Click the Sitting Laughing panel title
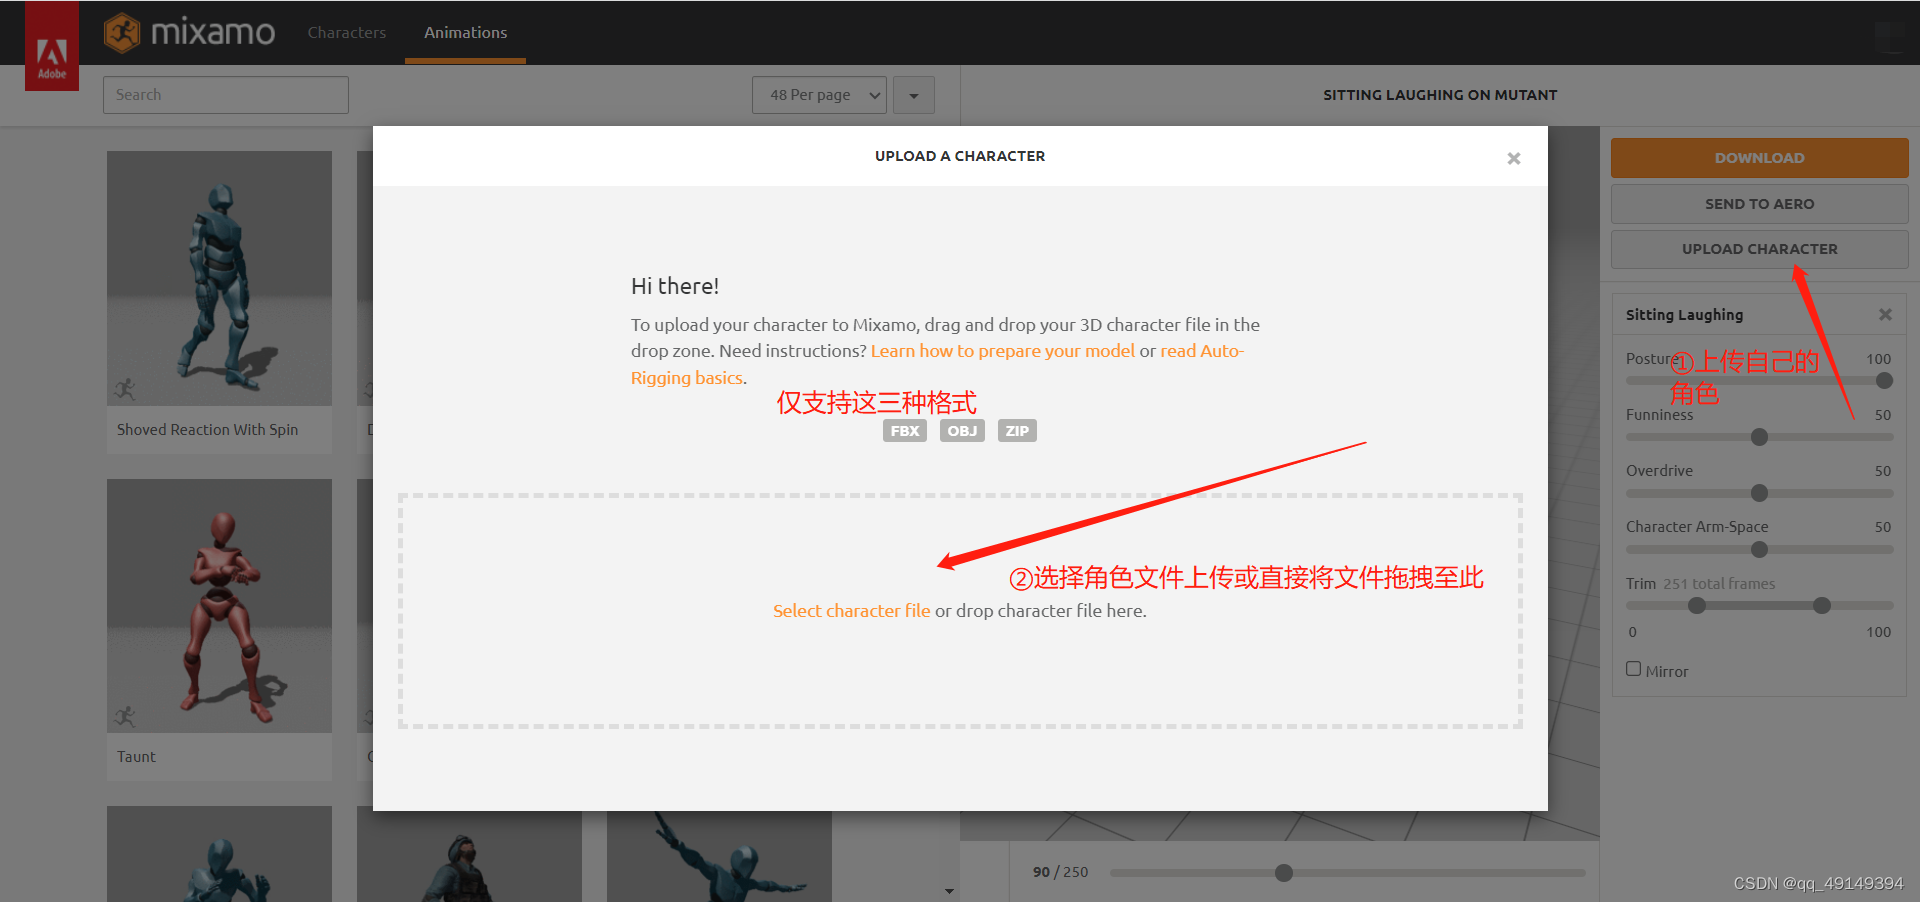Screen dimensions: 1920x902 [1684, 314]
